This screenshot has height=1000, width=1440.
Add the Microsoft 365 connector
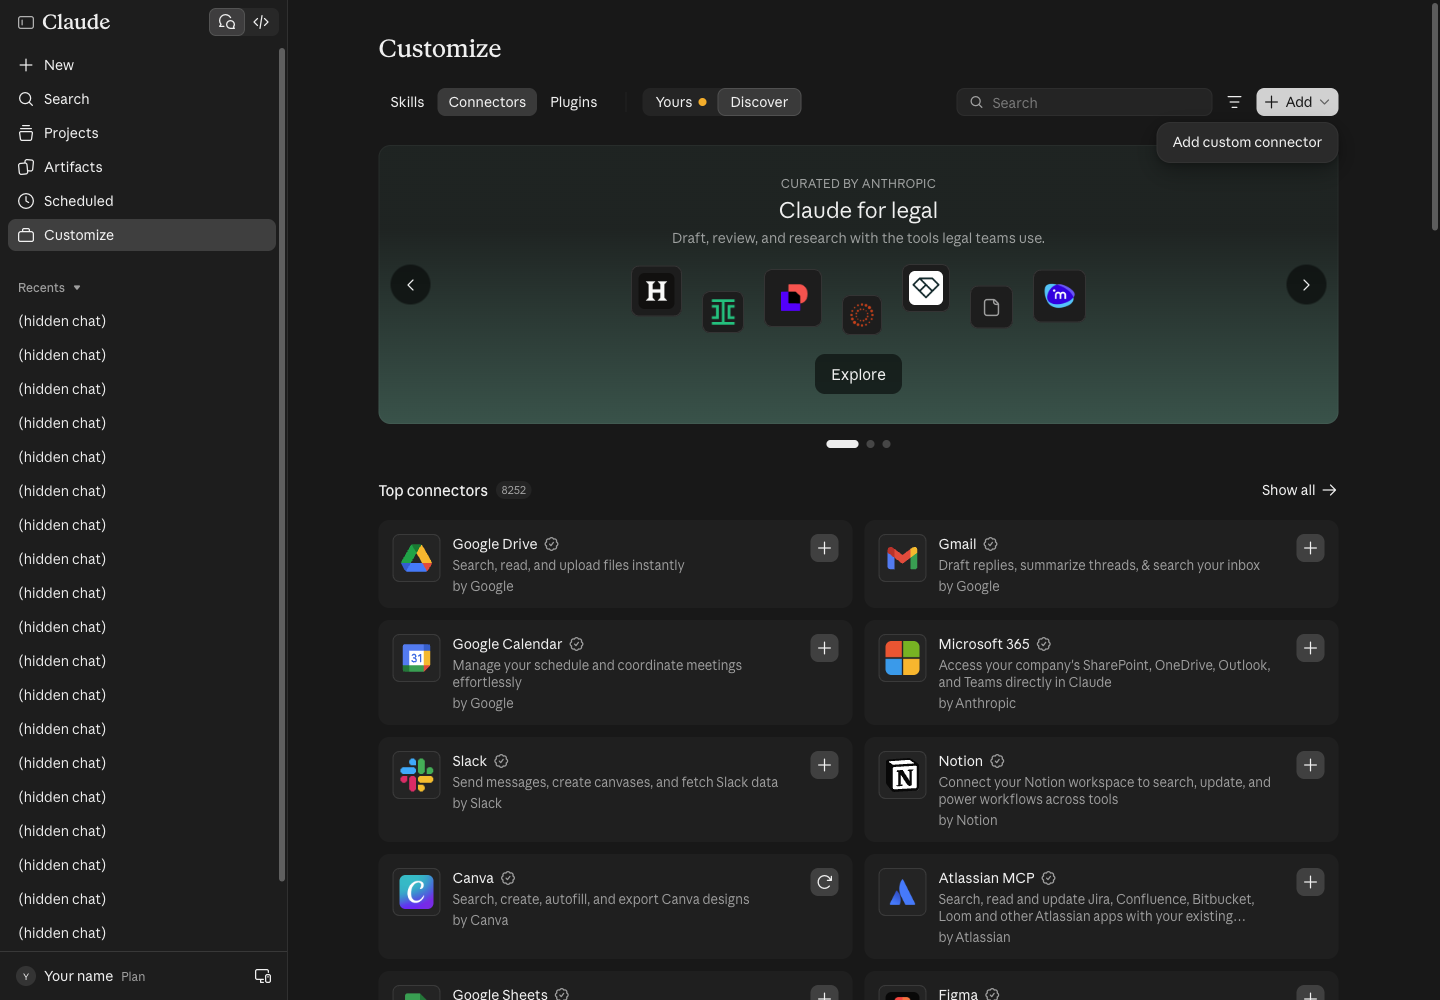1310,648
